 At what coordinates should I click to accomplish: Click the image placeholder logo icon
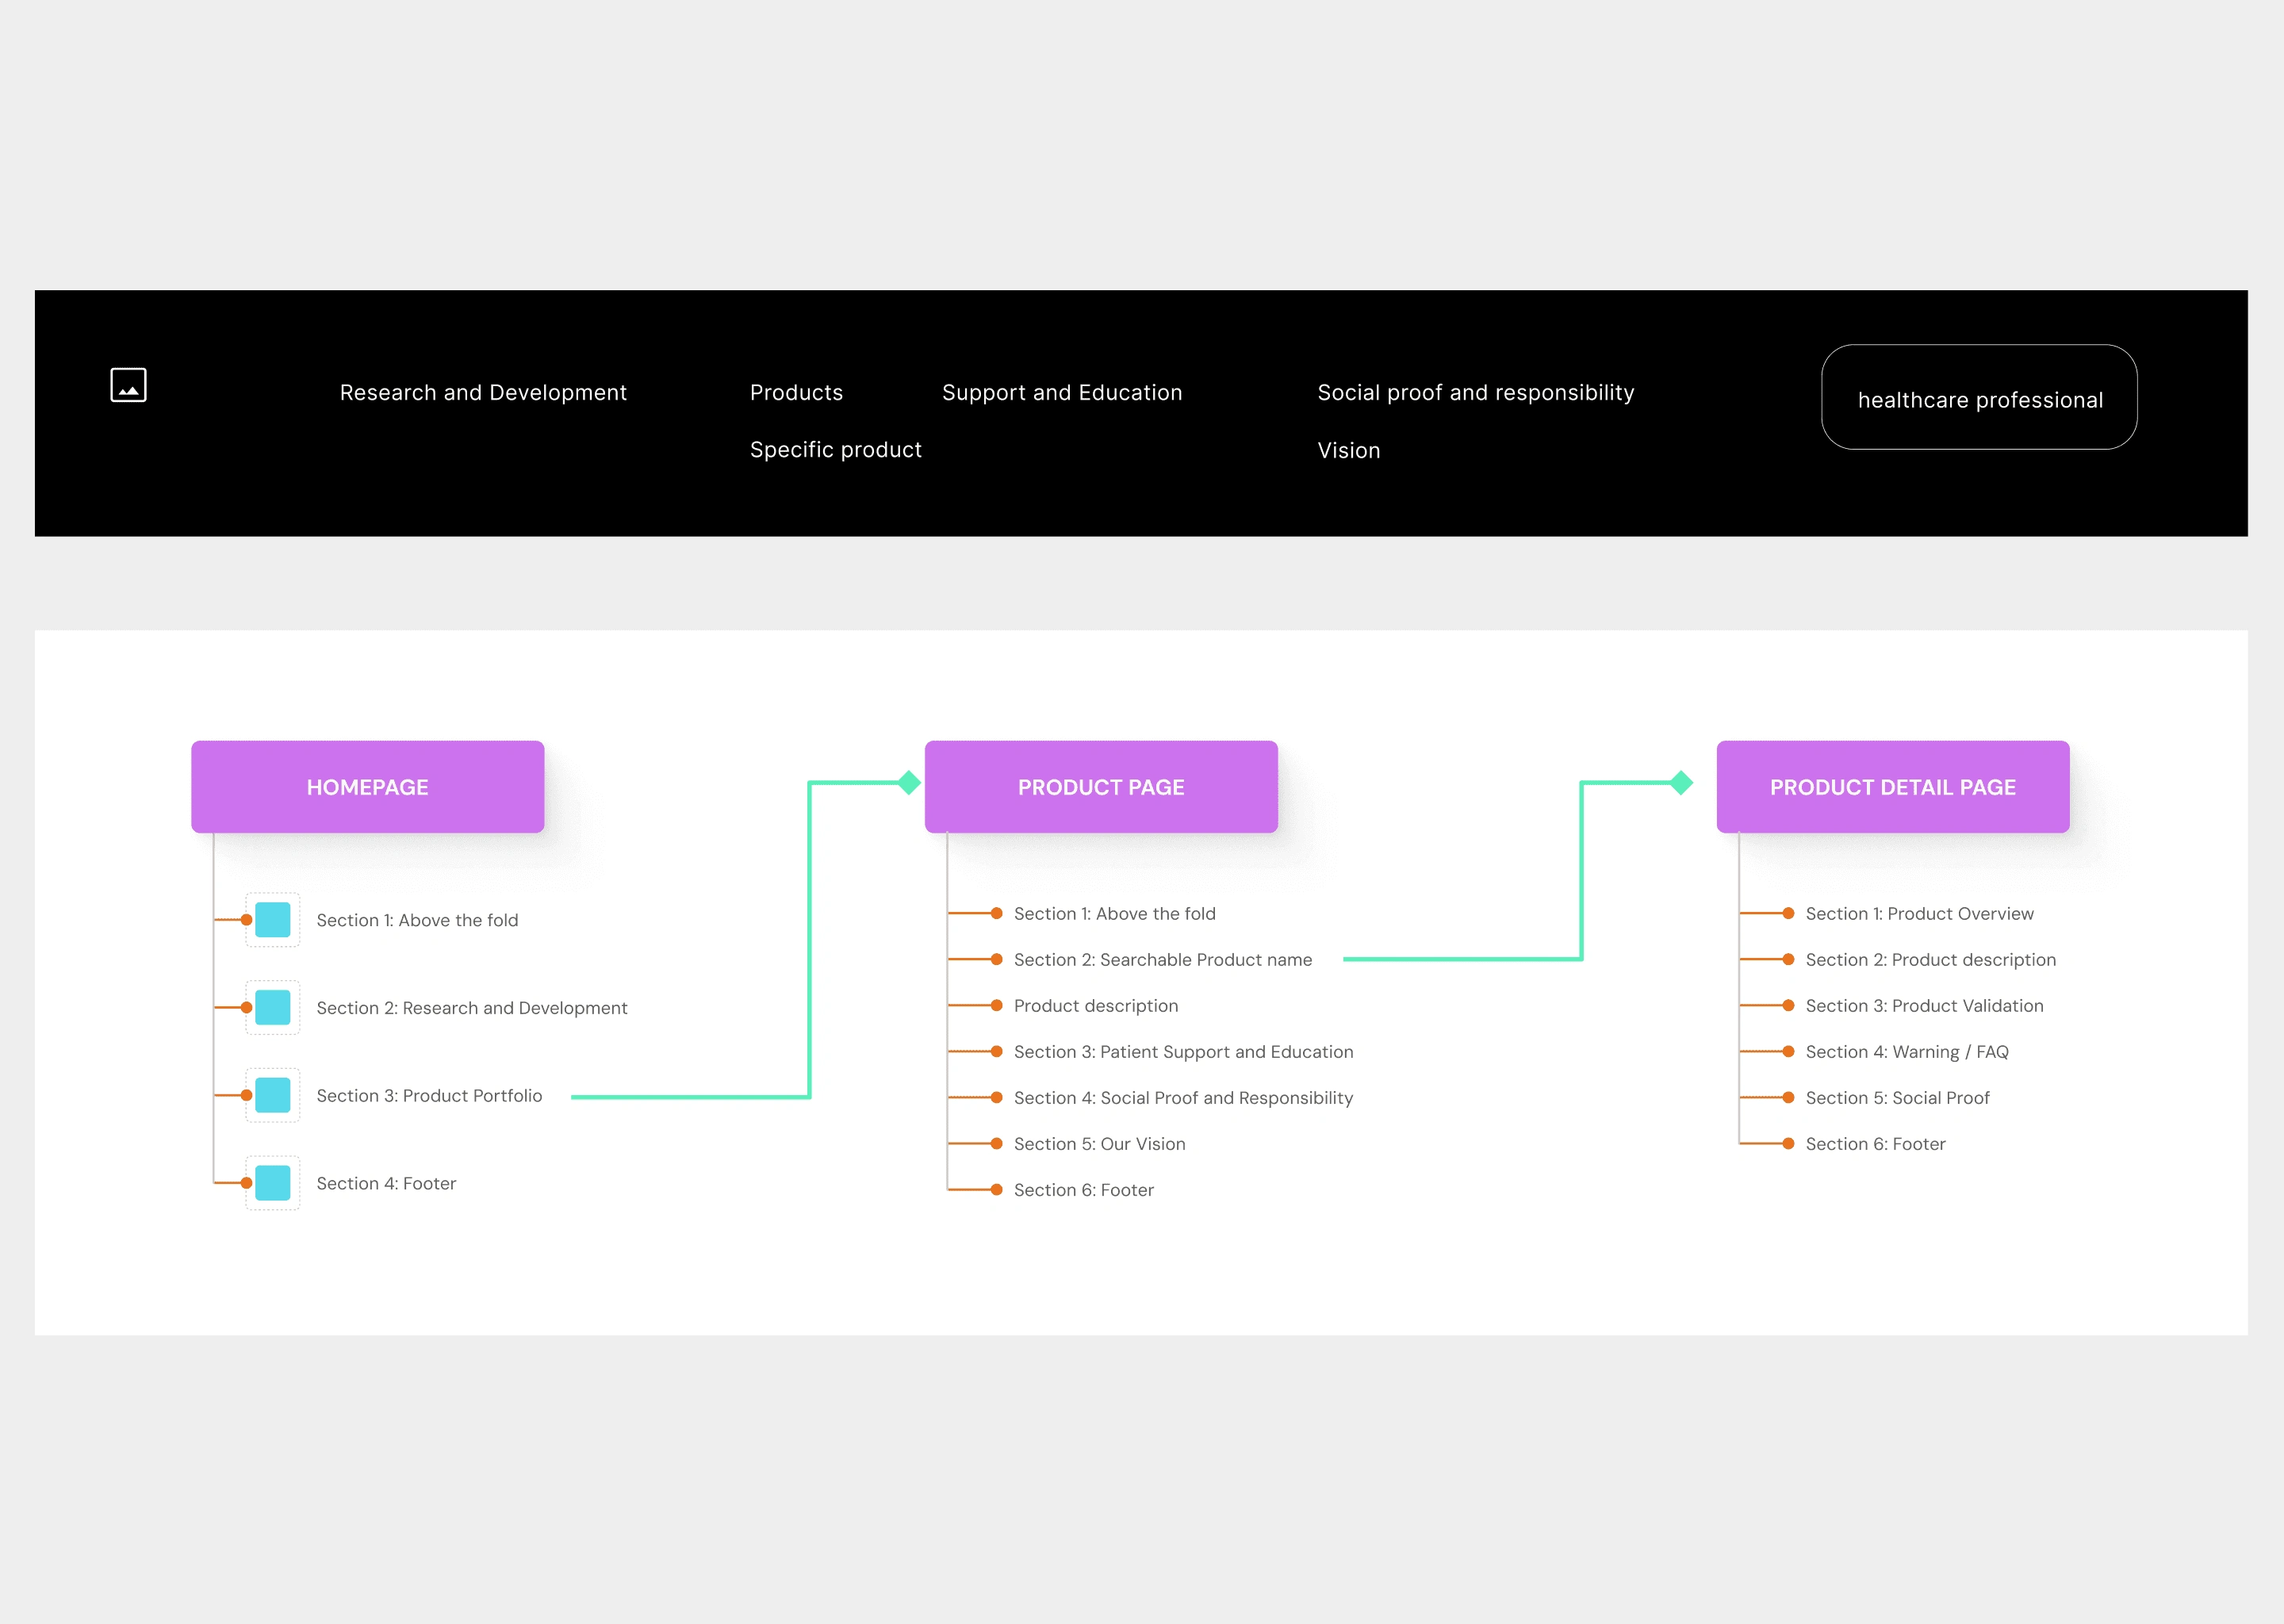tap(128, 385)
